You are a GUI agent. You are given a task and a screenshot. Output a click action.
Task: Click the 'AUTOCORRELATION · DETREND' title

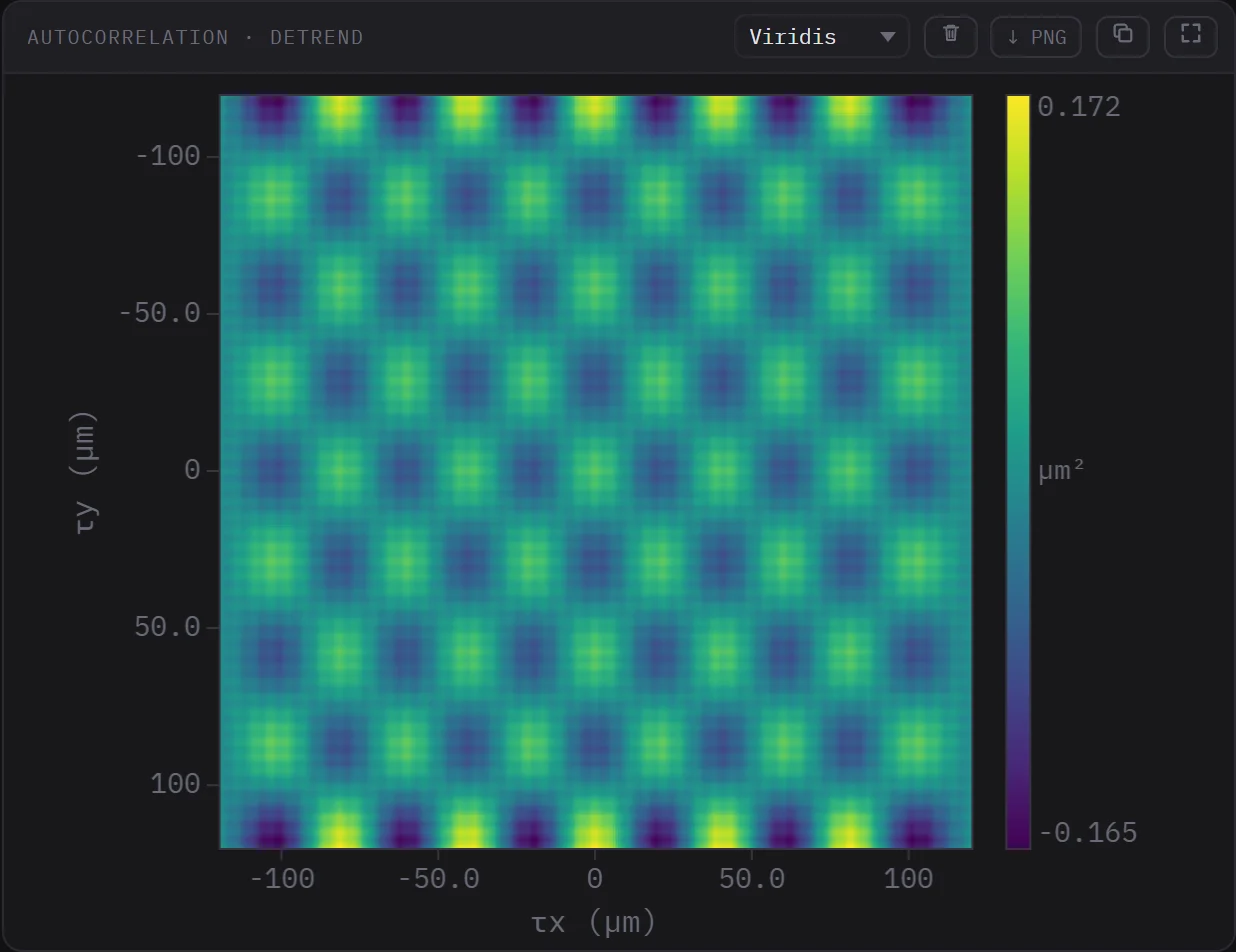click(x=195, y=38)
